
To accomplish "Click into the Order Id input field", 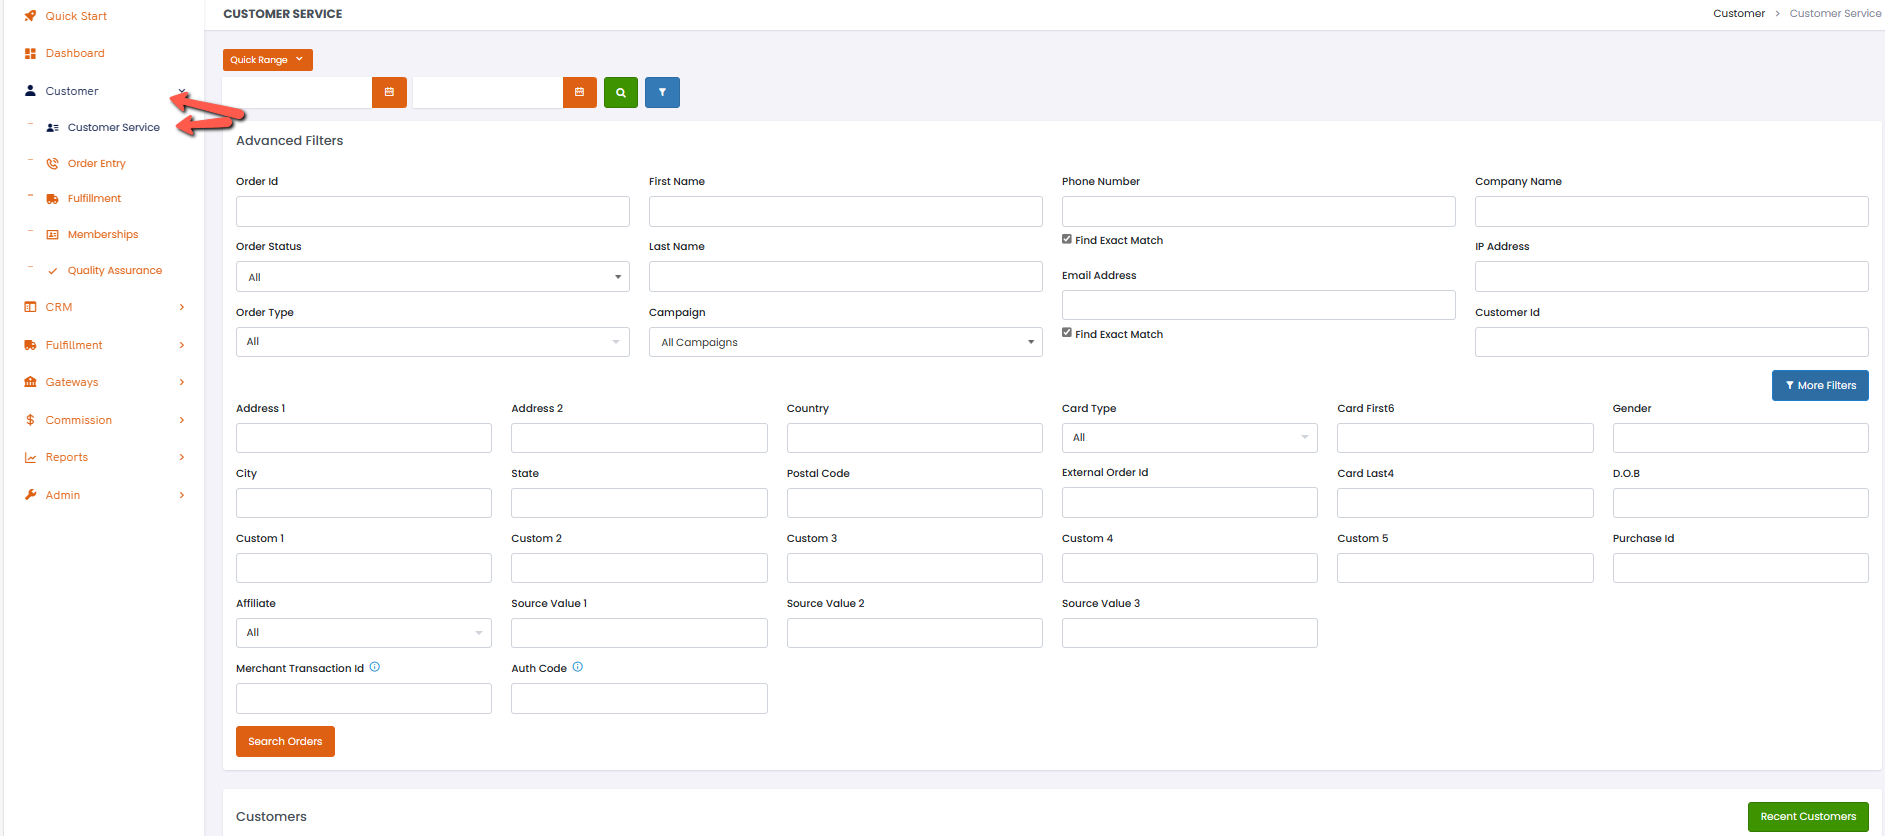I will [x=432, y=211].
